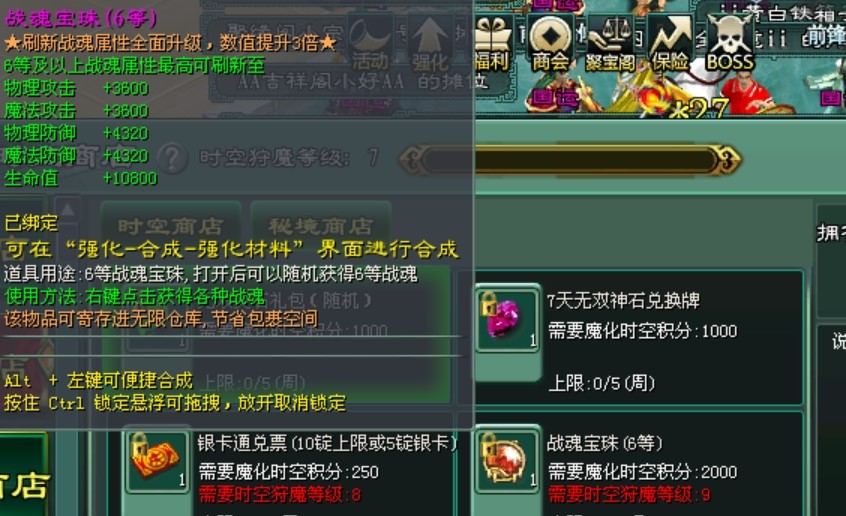Select the 7天无双神石兑换牌 purple gem item
The width and height of the screenshot is (846, 516).
pyautogui.click(x=506, y=319)
